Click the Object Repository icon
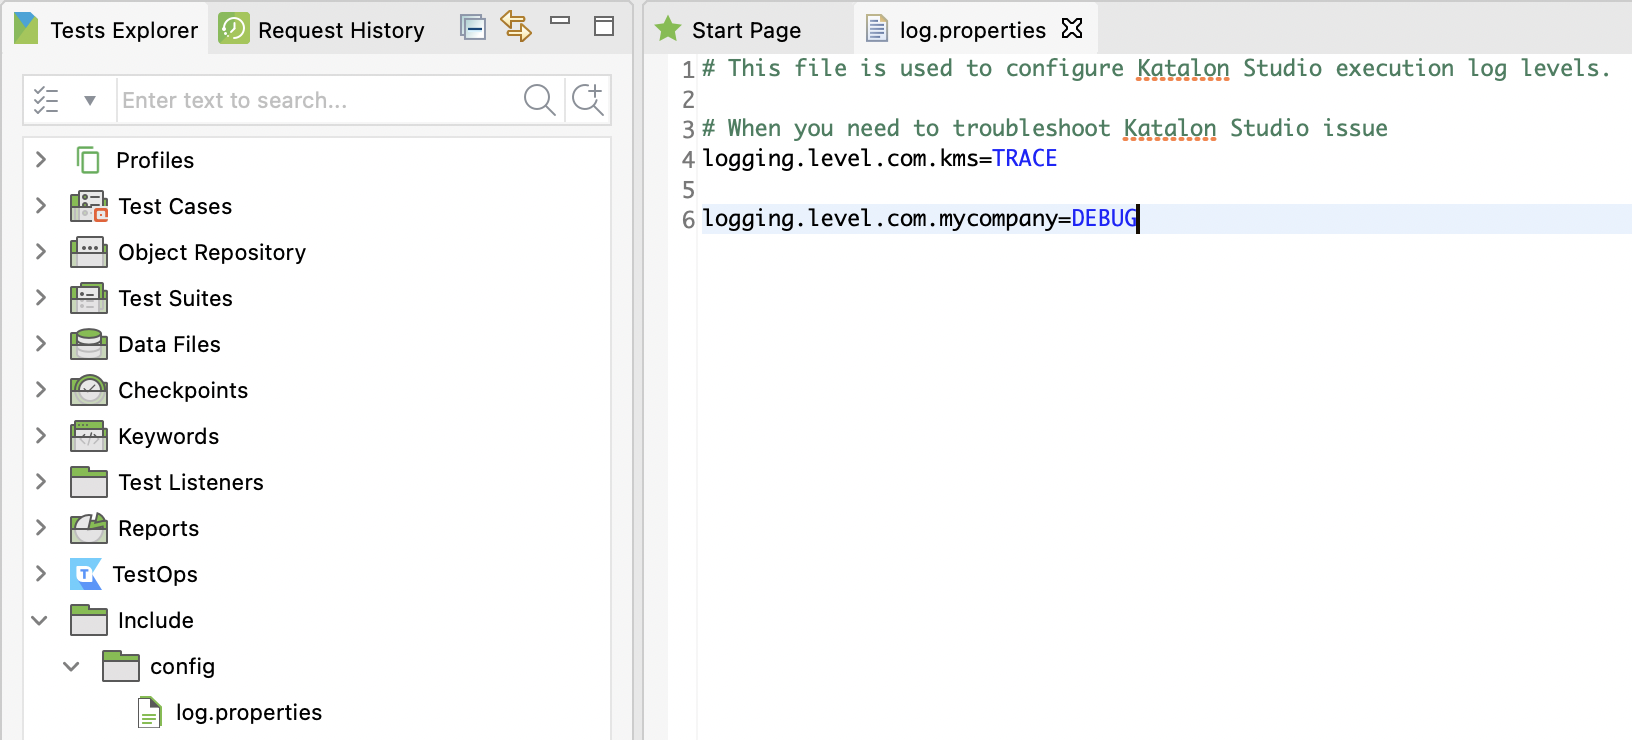The height and width of the screenshot is (740, 1632). pos(89,253)
